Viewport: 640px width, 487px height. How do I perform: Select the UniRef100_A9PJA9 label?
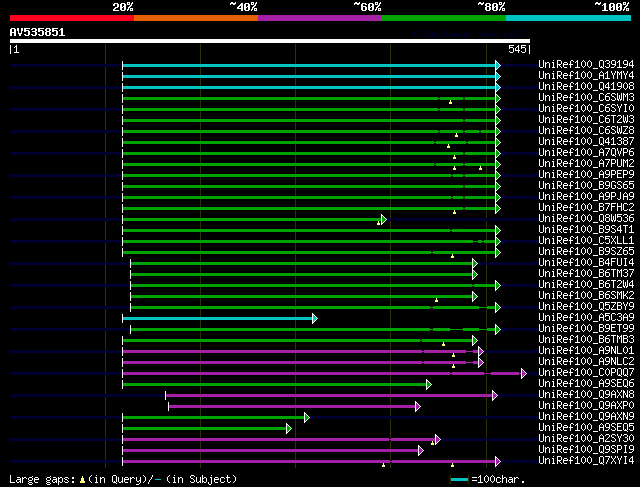586,197
